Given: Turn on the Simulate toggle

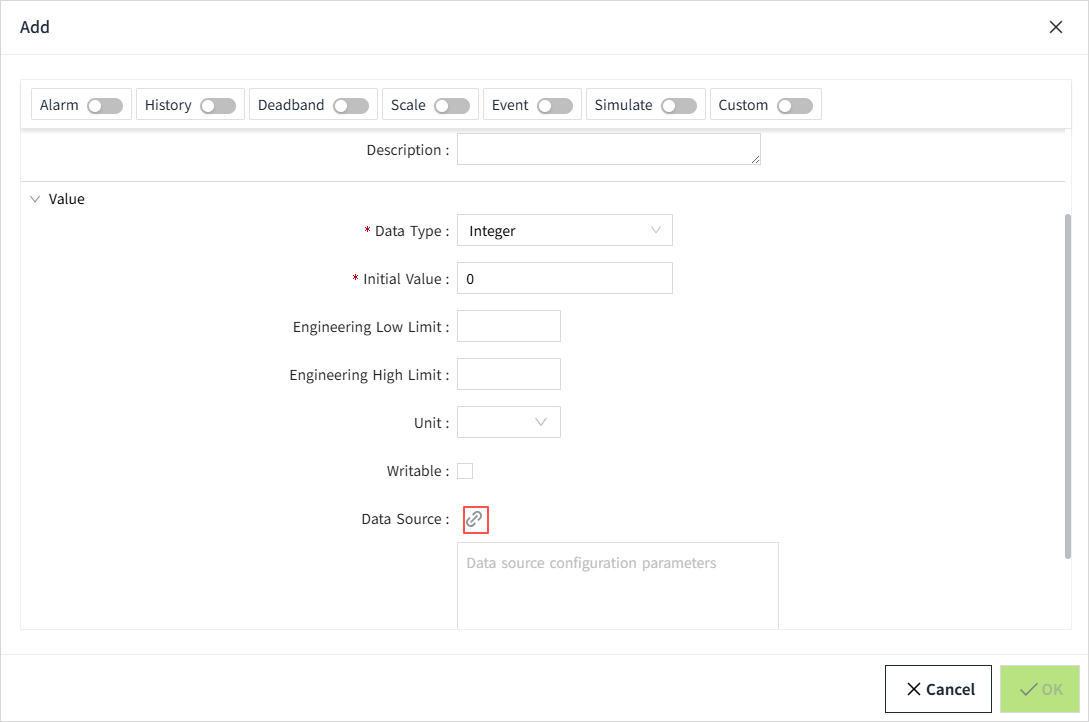Looking at the screenshot, I should 679,106.
